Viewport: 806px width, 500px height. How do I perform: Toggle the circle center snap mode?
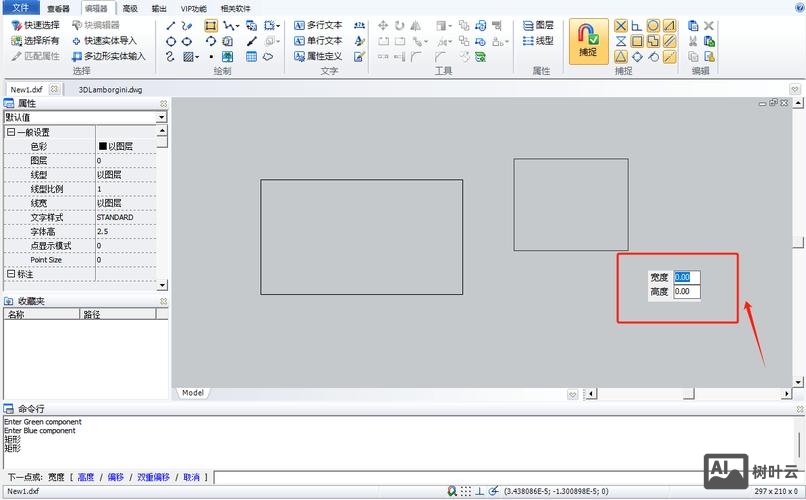[x=653, y=25]
